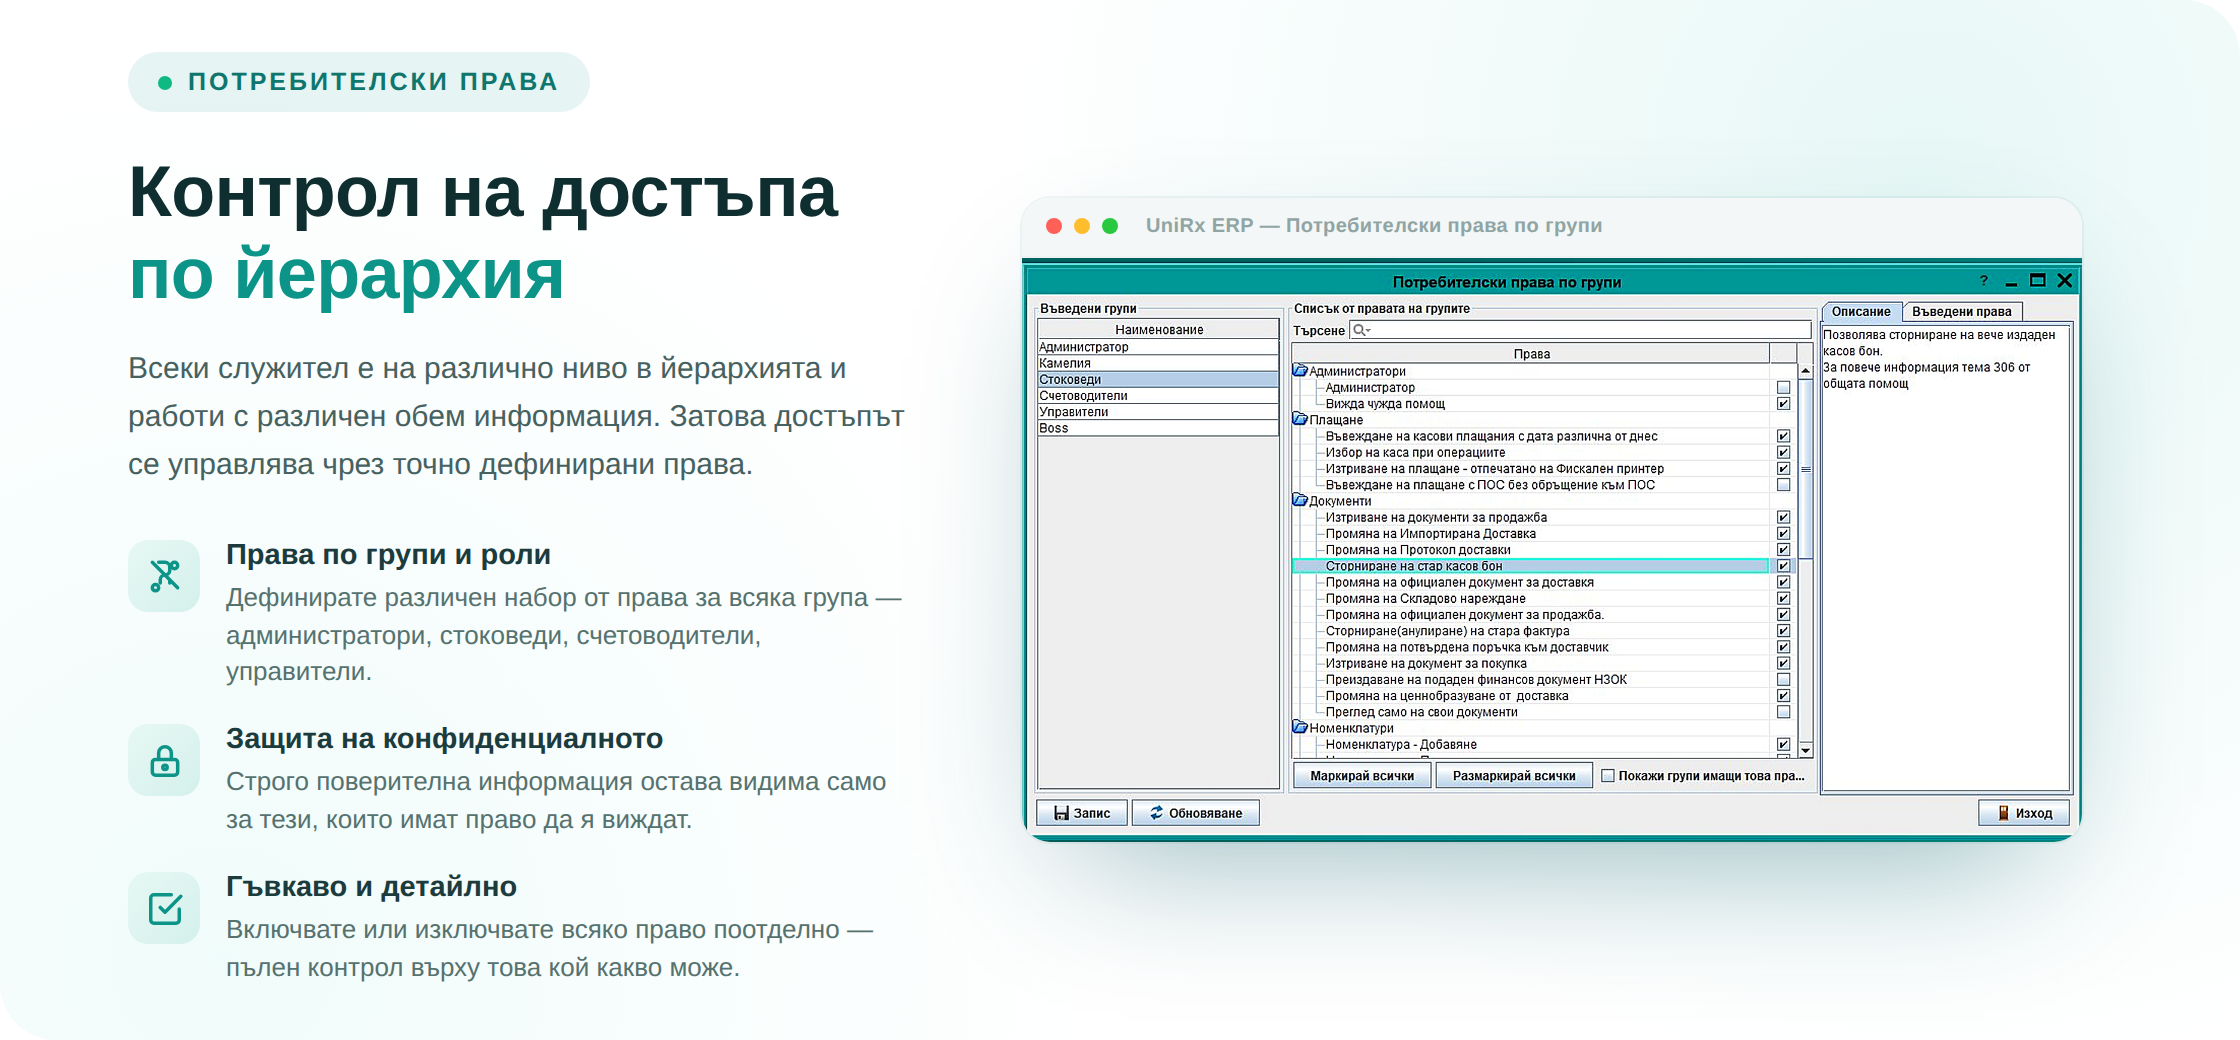The width and height of the screenshot is (2240, 1040).
Task: Click the checkmark flexible rights icon
Action: point(164,908)
